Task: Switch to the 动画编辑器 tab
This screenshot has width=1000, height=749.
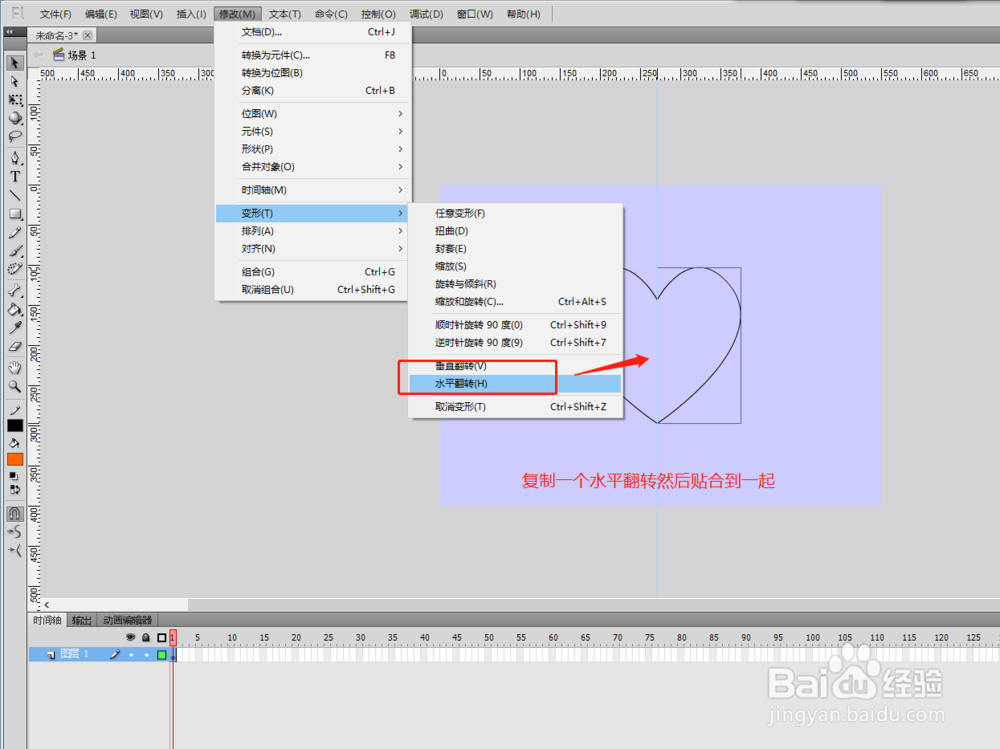Action: (x=128, y=620)
